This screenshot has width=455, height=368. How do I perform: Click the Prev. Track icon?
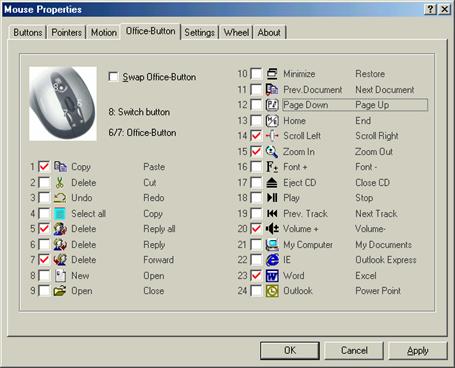pyautogui.click(x=272, y=214)
